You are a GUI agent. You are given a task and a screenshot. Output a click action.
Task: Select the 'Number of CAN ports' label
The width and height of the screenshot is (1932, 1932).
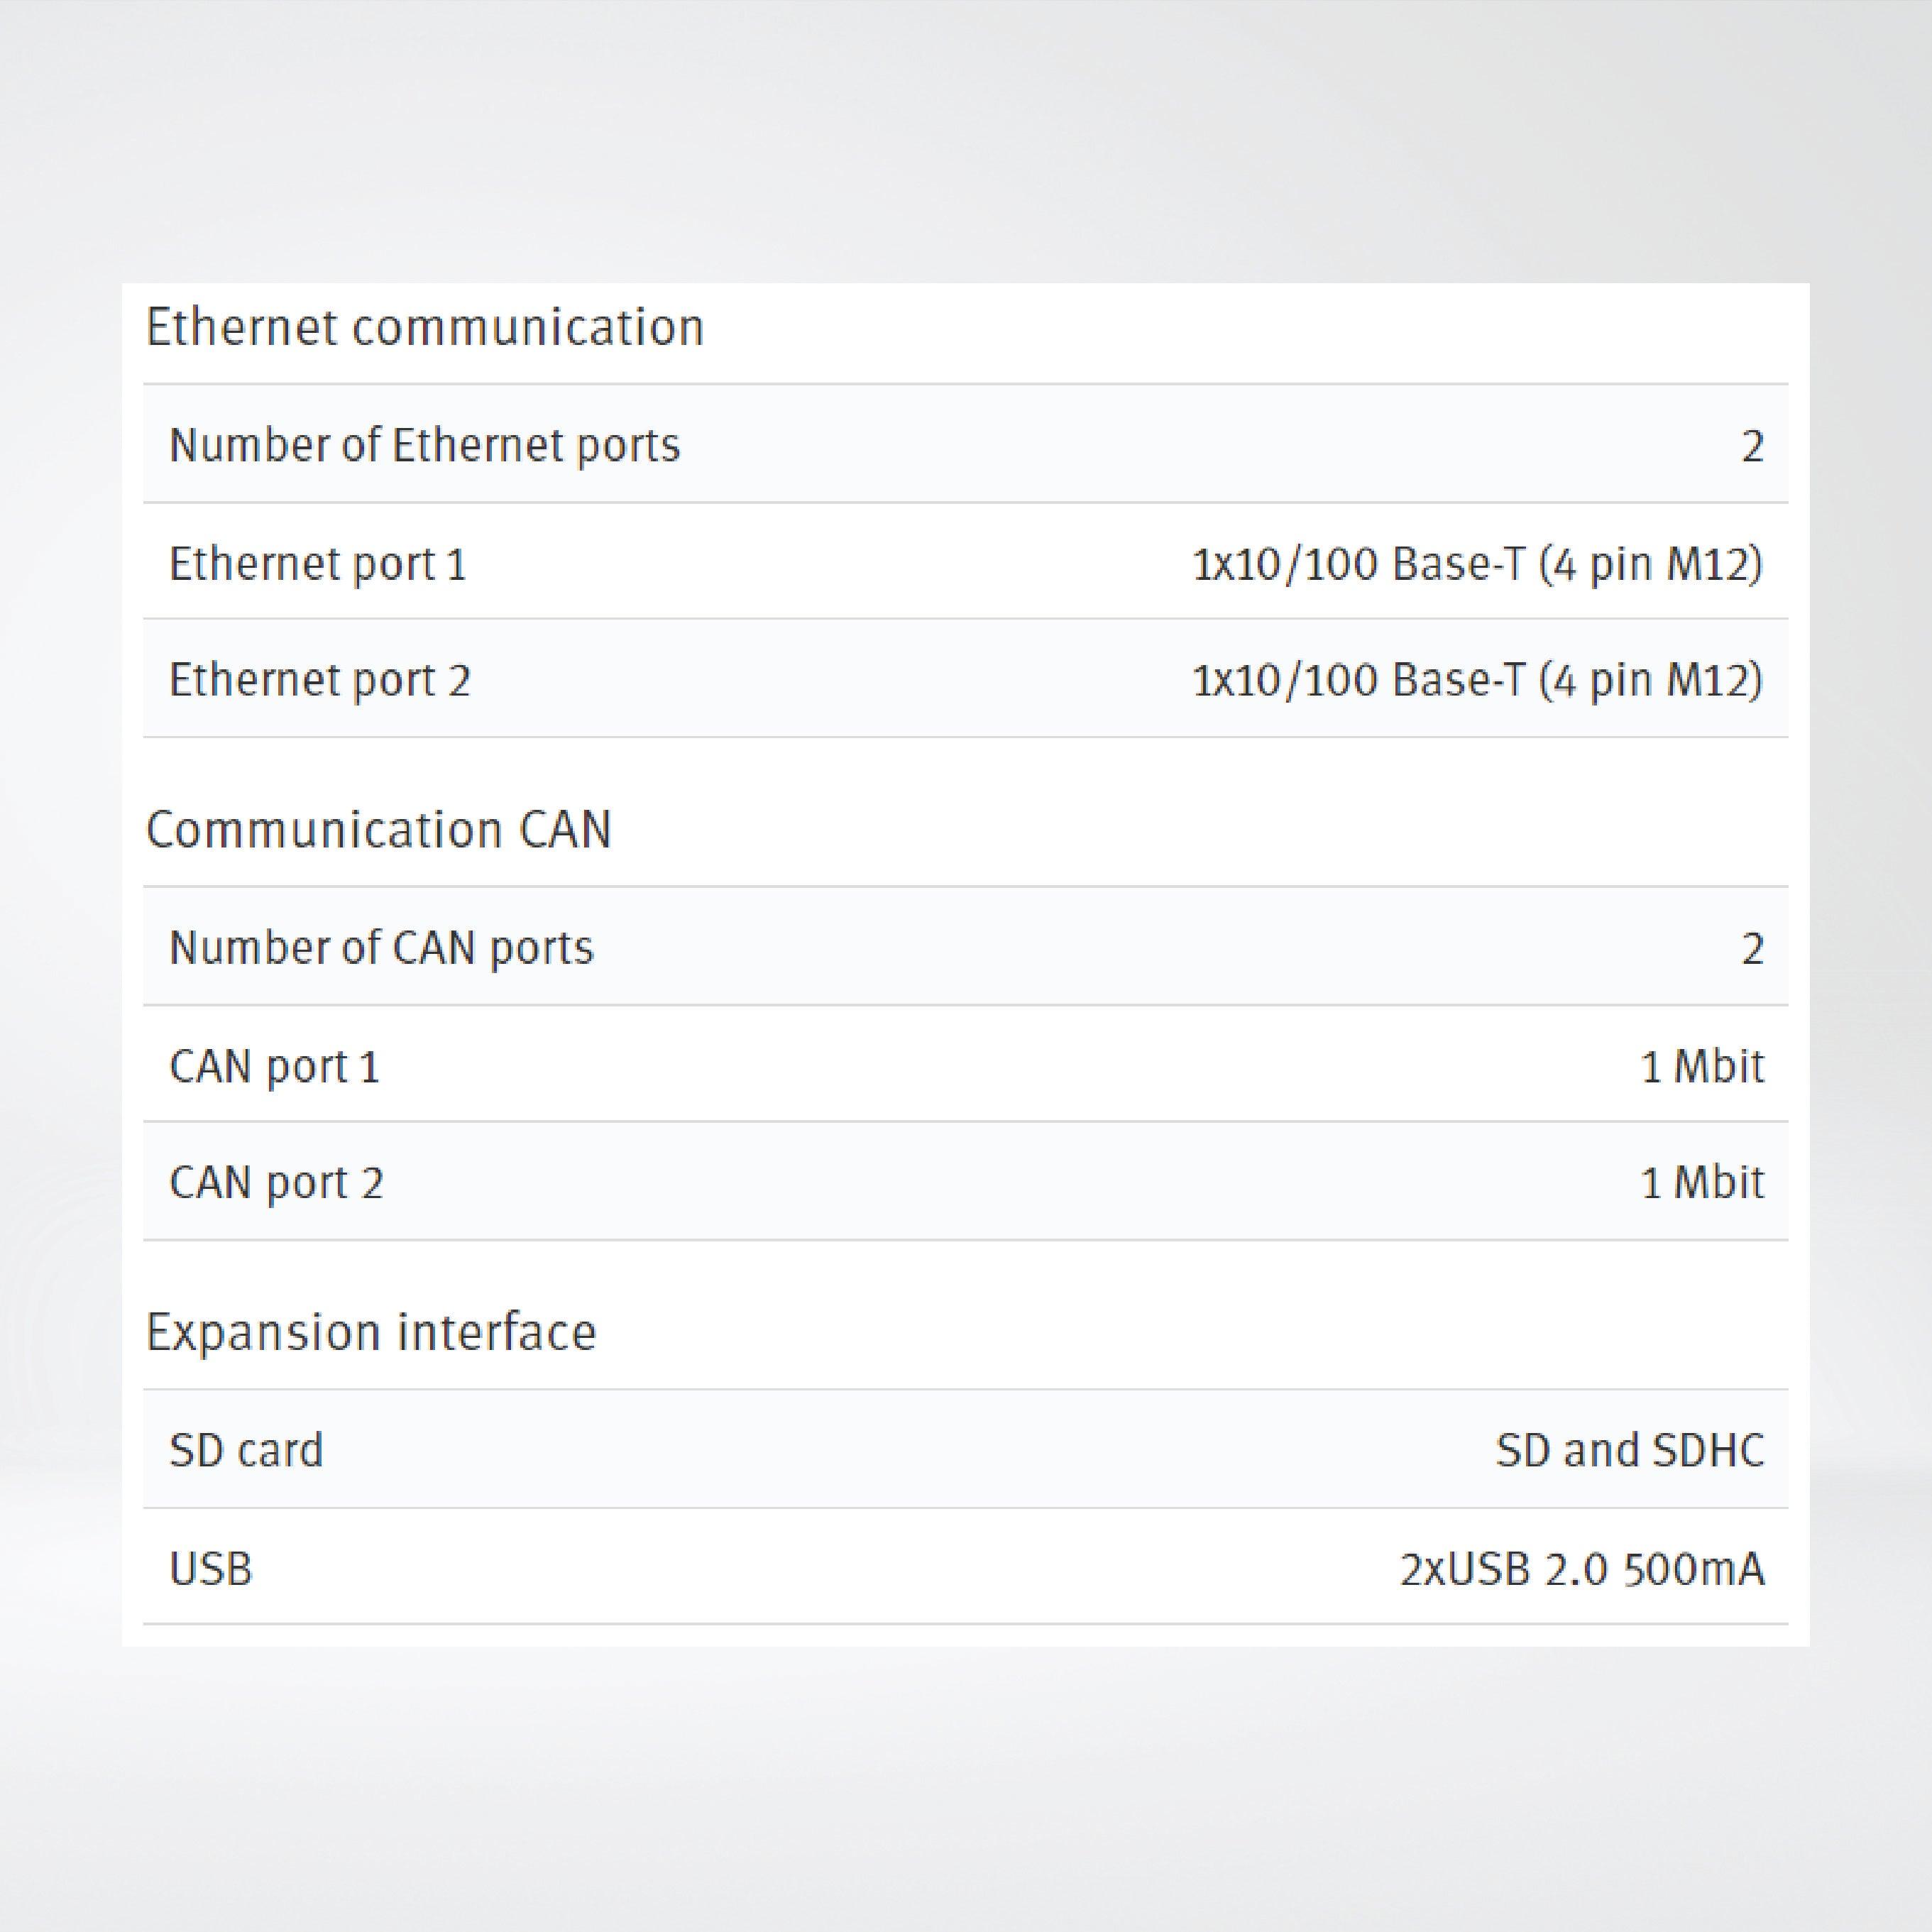pos(381,948)
